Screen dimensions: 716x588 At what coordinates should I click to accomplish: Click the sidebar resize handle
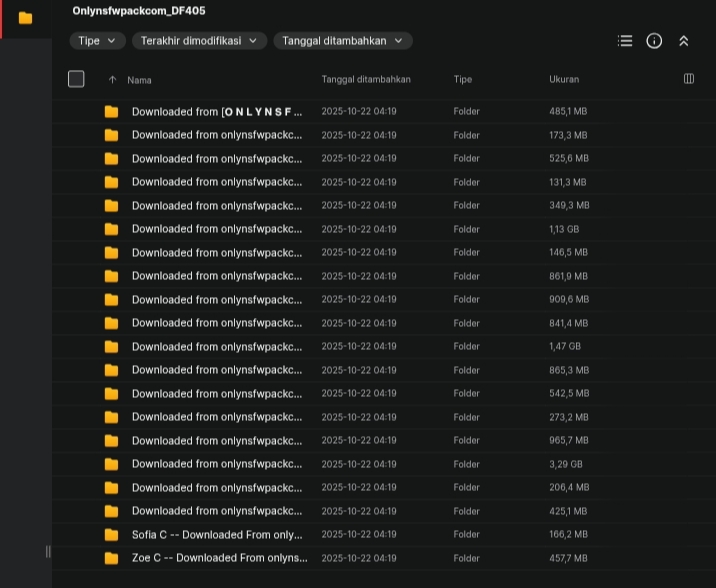click(48, 551)
